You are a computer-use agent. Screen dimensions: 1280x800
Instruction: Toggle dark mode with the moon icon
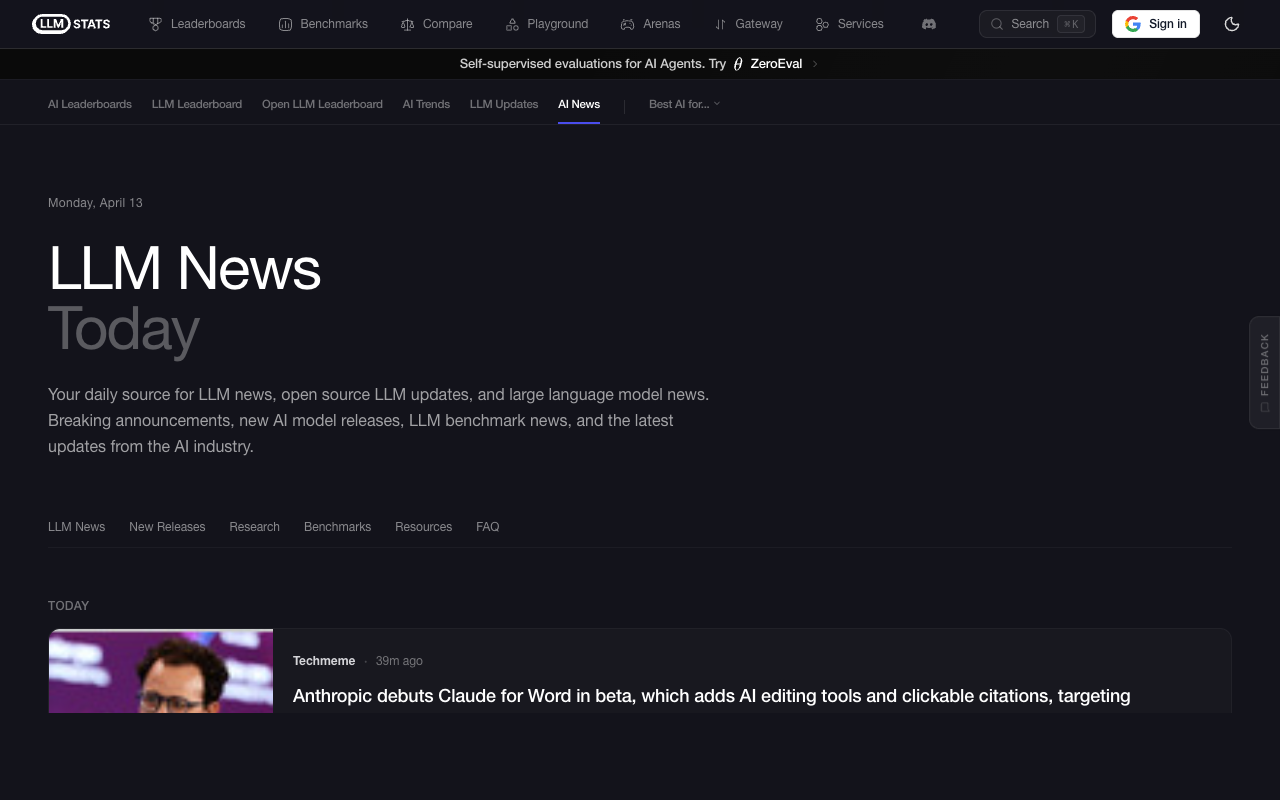(1232, 24)
